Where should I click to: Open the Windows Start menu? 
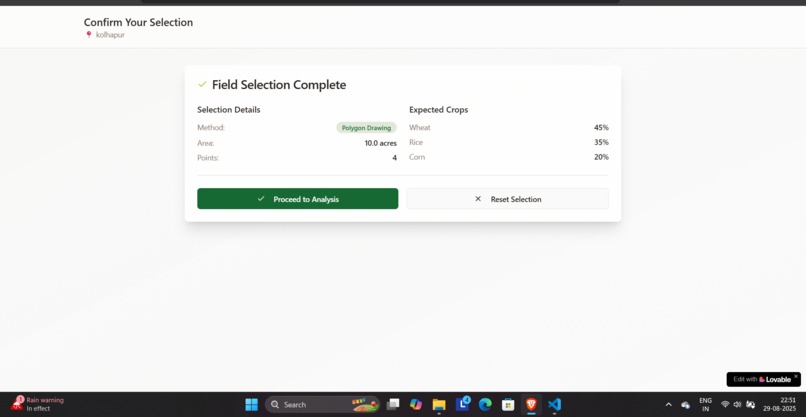(251, 405)
